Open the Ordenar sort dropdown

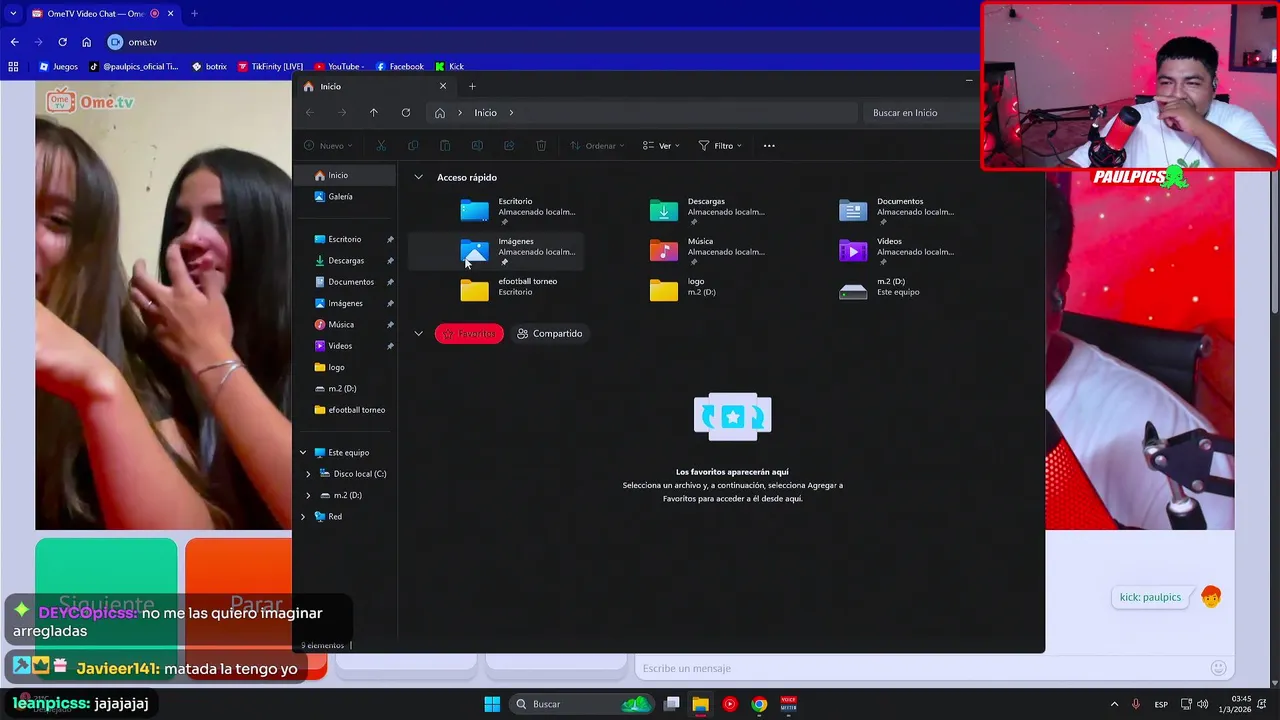[x=597, y=146]
